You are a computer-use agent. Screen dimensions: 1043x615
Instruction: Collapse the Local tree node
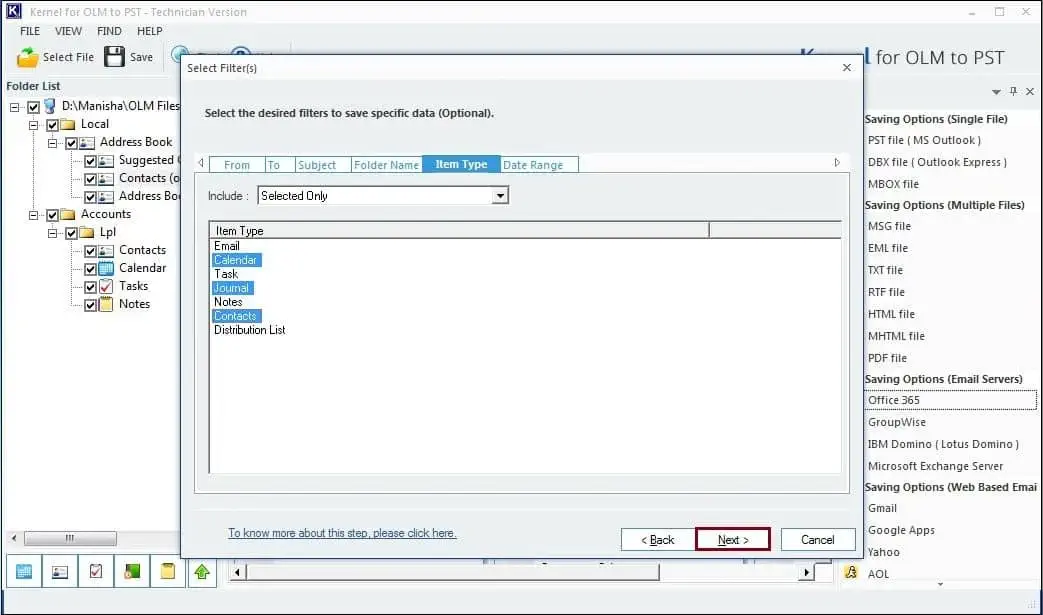(33, 125)
